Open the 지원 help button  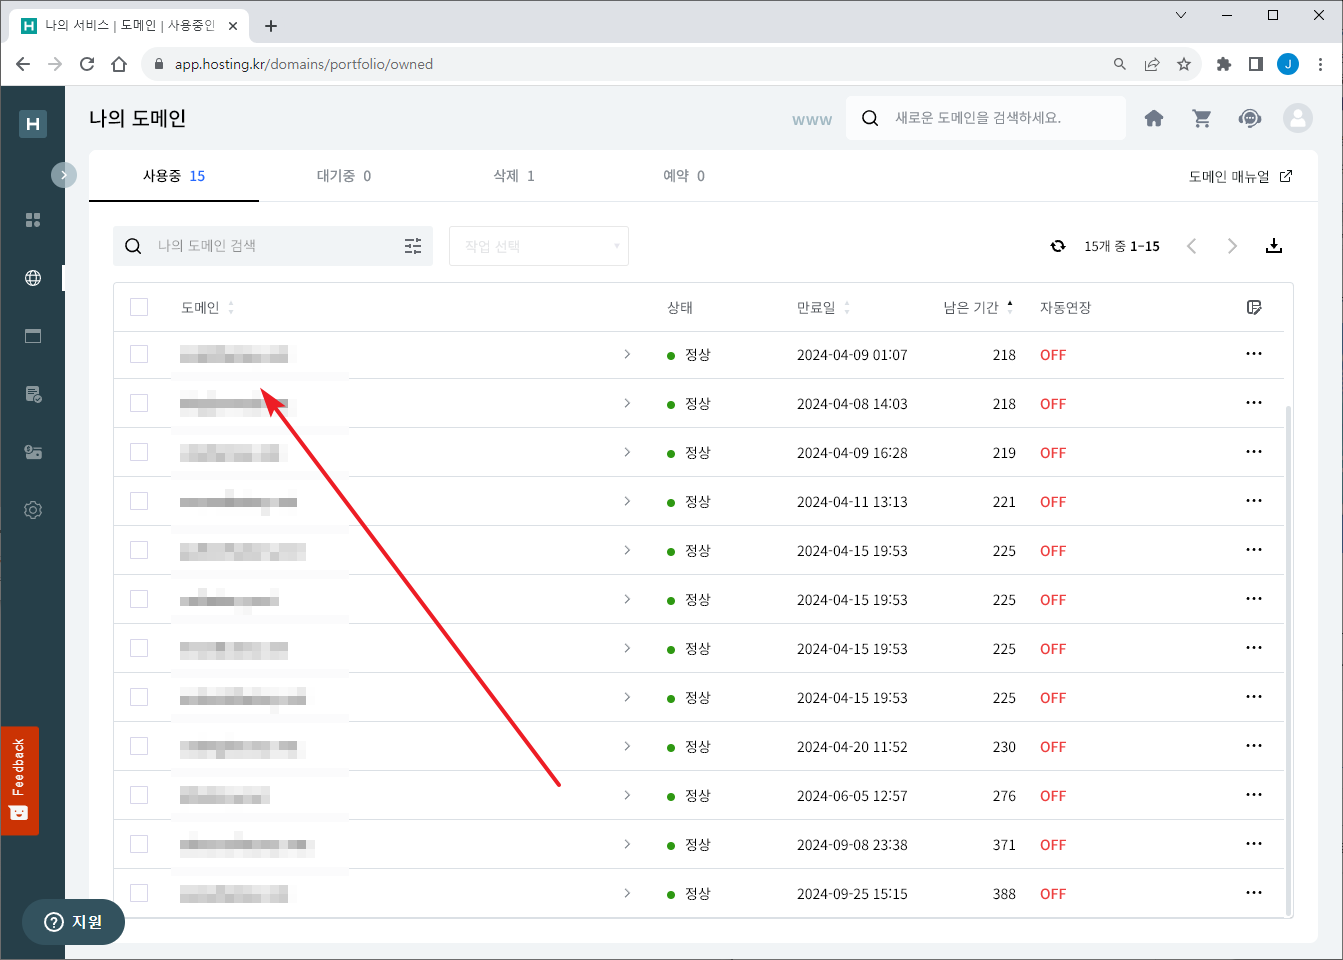[74, 922]
